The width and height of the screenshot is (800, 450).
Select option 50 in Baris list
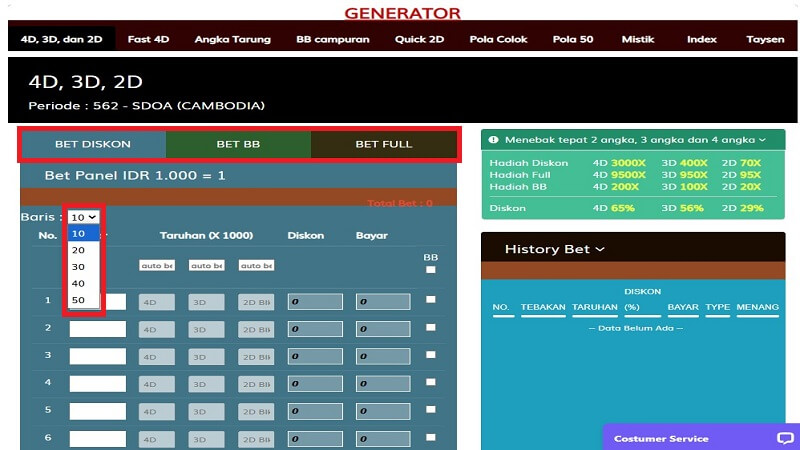pyautogui.click(x=84, y=300)
